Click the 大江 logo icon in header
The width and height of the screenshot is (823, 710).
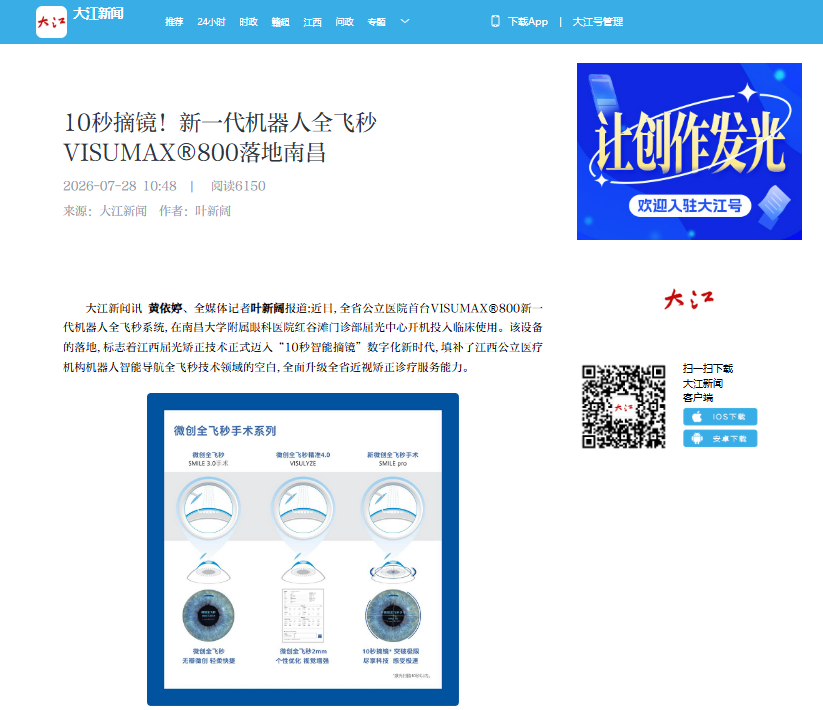coord(51,22)
